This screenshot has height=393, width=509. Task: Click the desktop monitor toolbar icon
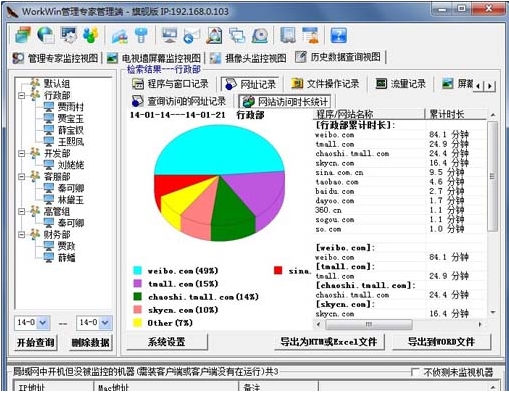[x=169, y=36]
